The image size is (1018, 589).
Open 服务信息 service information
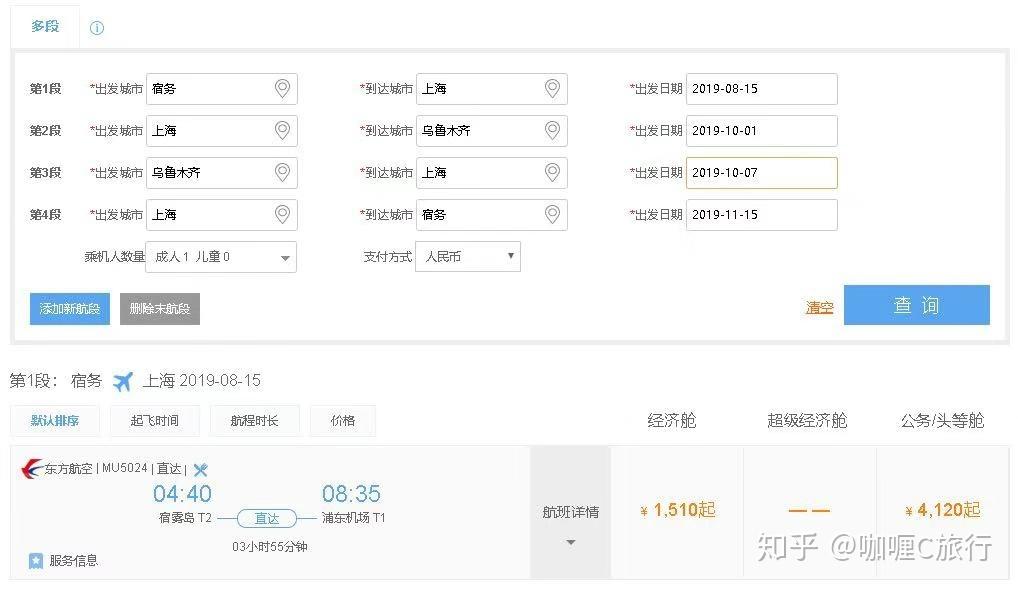(x=73, y=560)
